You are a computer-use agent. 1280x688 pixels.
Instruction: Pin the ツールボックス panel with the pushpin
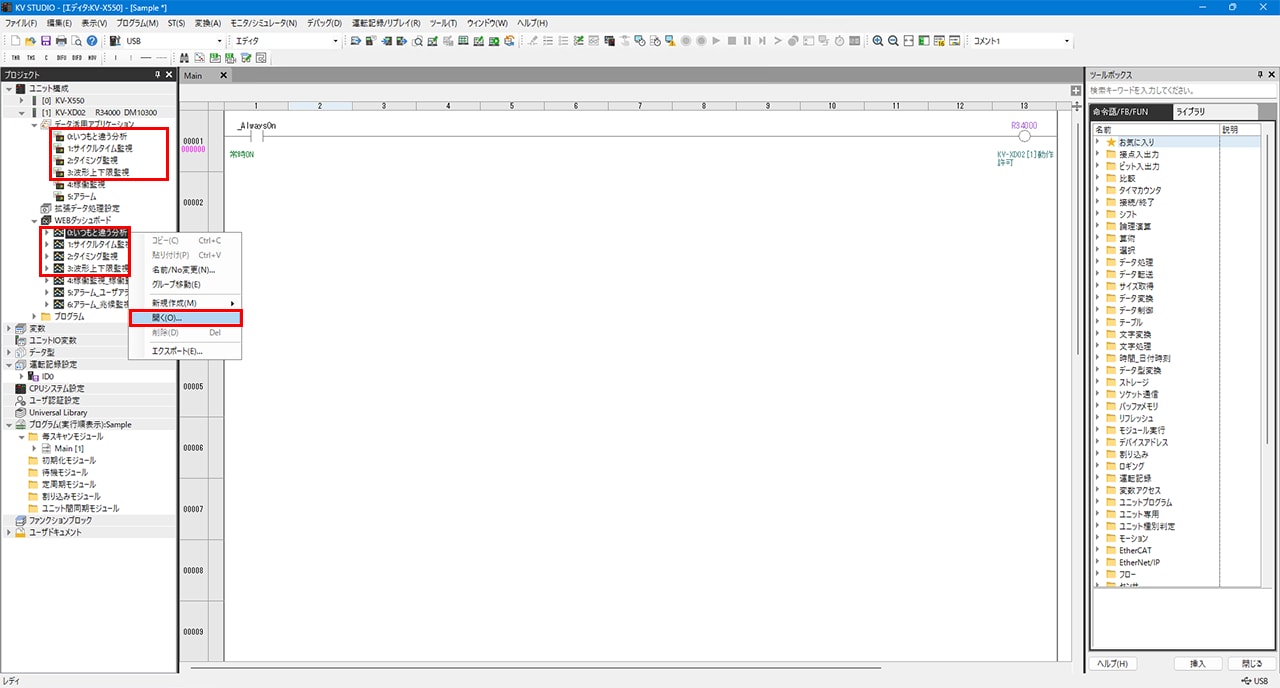point(1258,75)
